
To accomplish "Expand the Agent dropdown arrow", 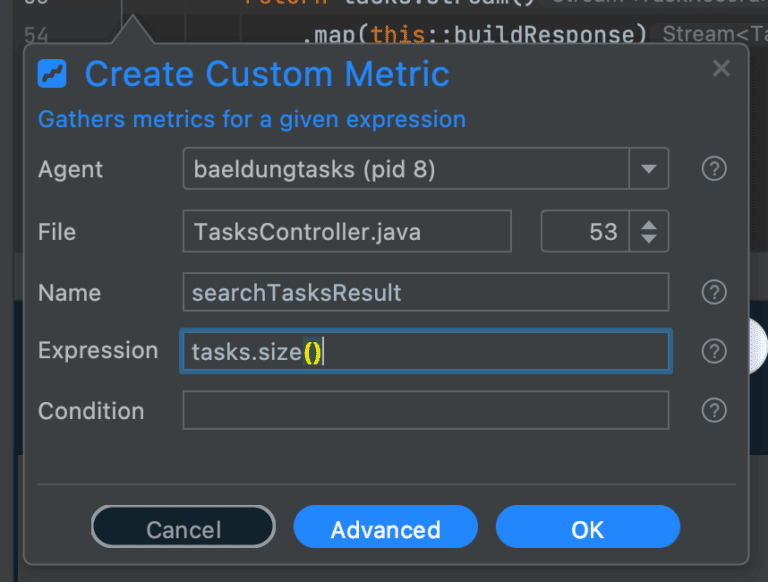I will pos(648,169).
